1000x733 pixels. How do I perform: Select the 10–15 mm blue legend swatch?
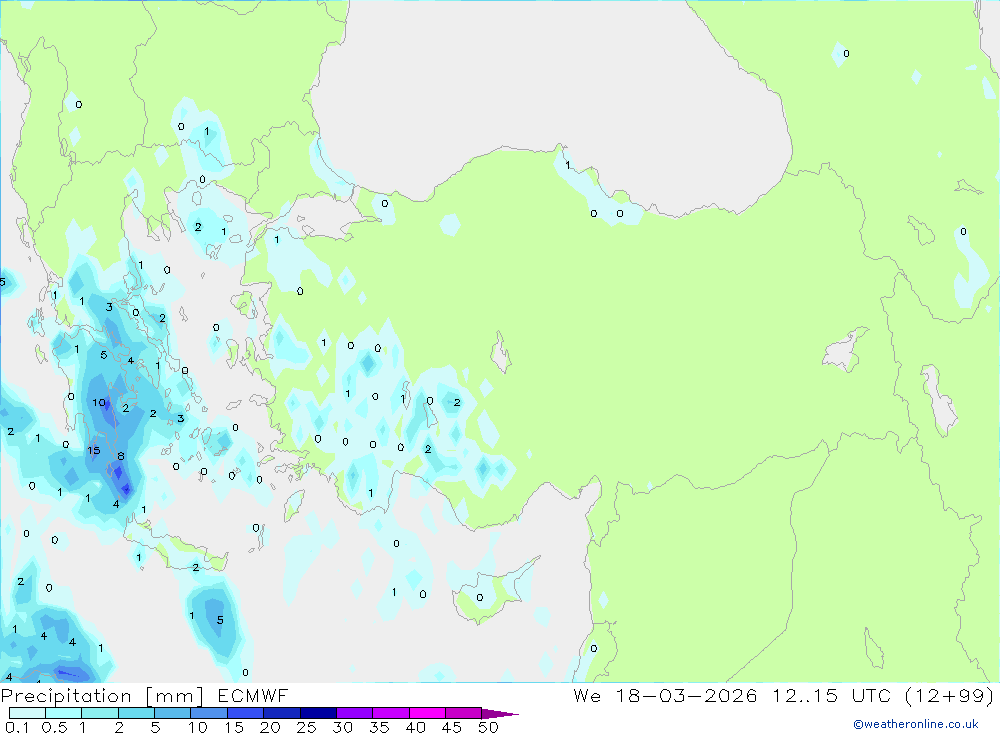pyautogui.click(x=209, y=713)
